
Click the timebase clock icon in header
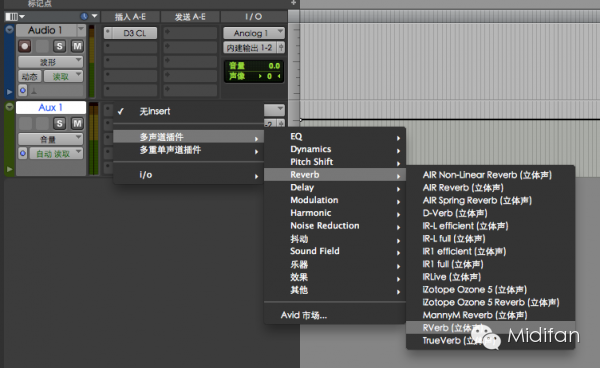tap(84, 16)
